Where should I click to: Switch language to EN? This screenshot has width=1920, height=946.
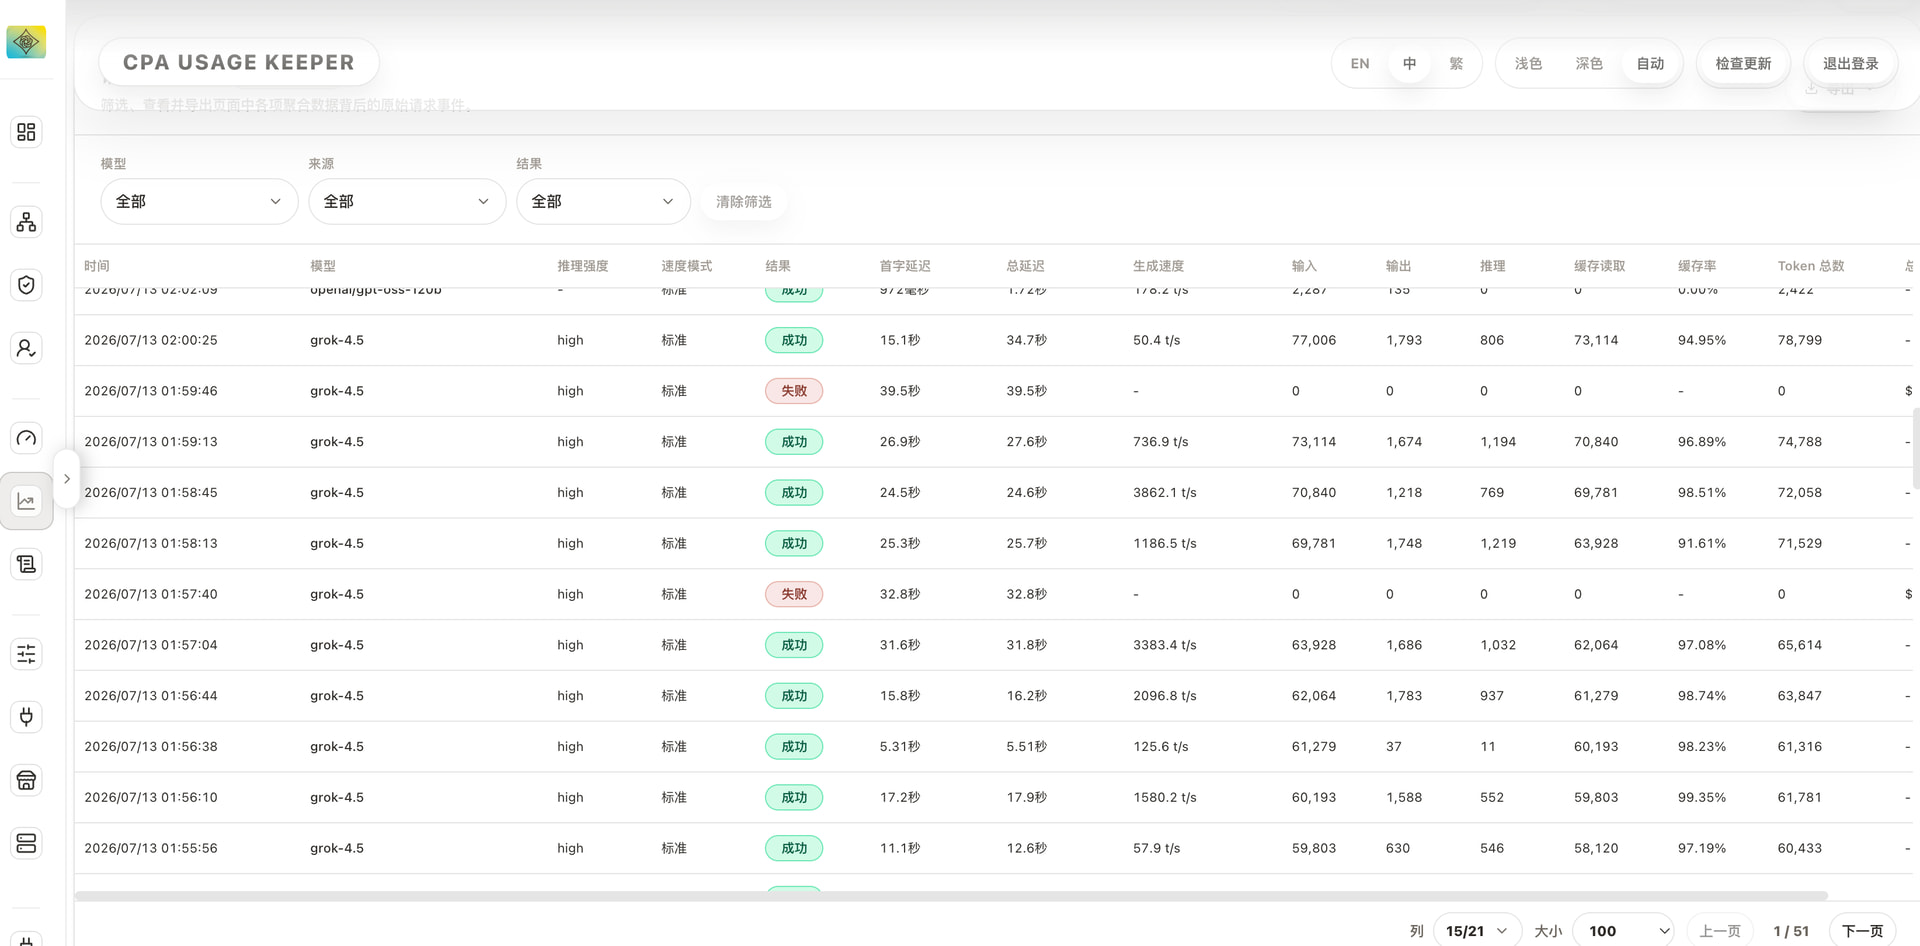coord(1360,64)
